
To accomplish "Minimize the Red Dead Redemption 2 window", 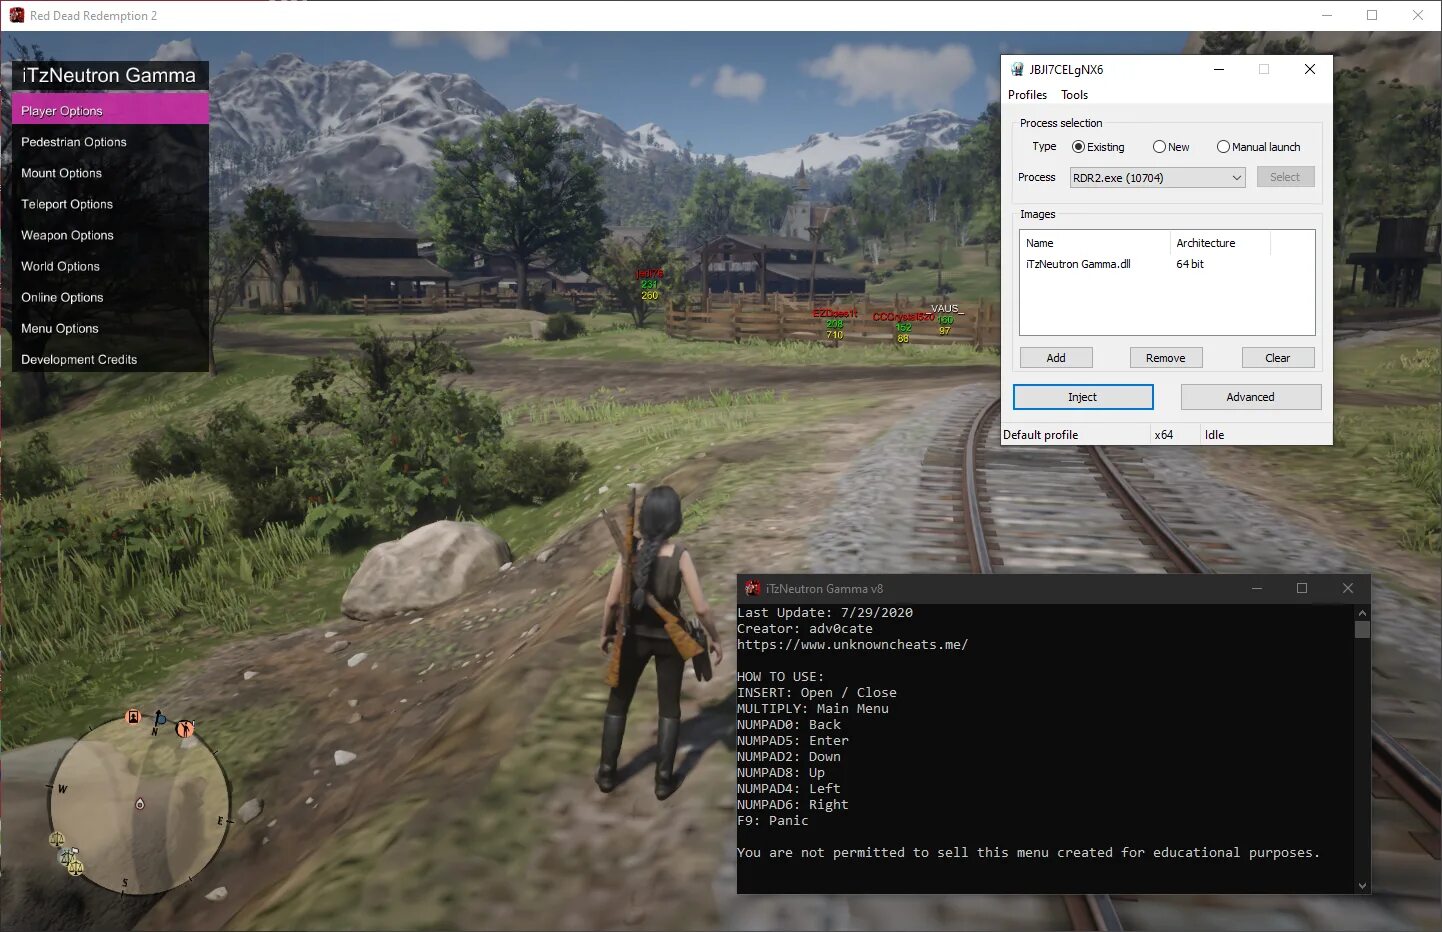I will [x=1327, y=15].
